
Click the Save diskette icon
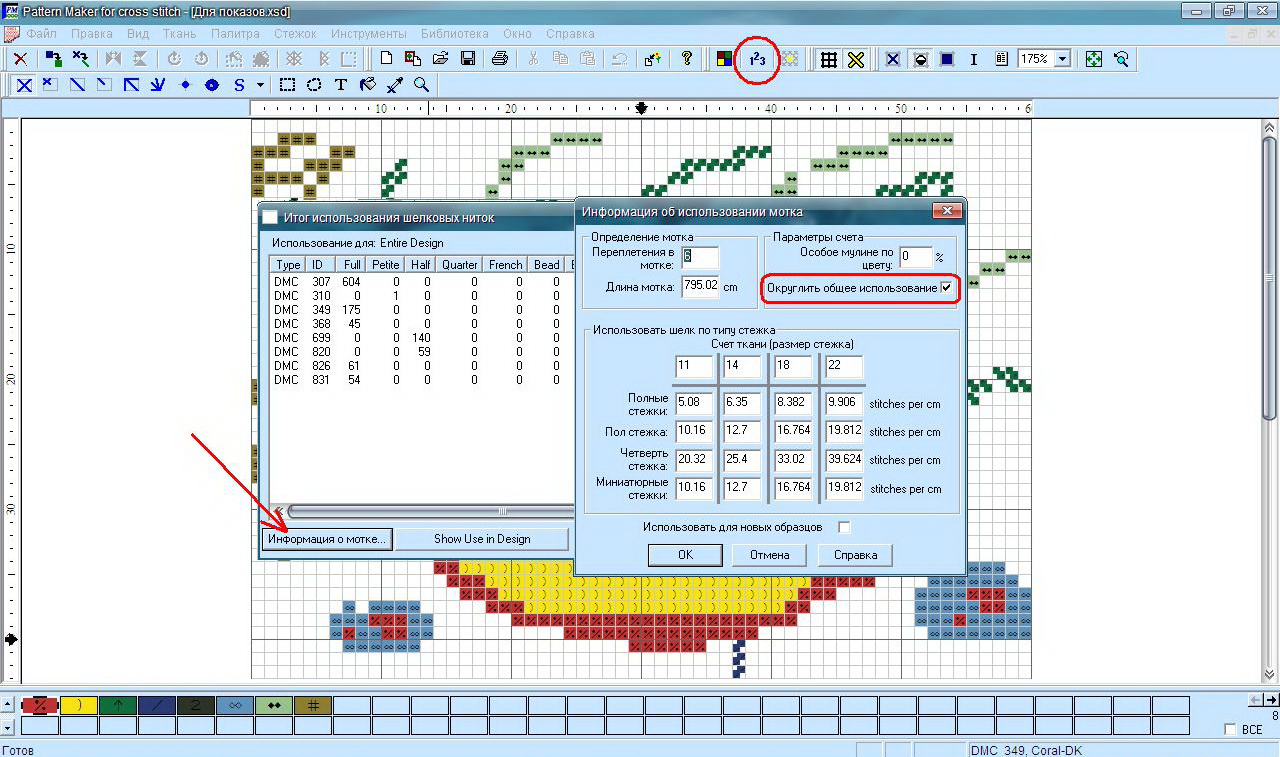[x=467, y=59]
